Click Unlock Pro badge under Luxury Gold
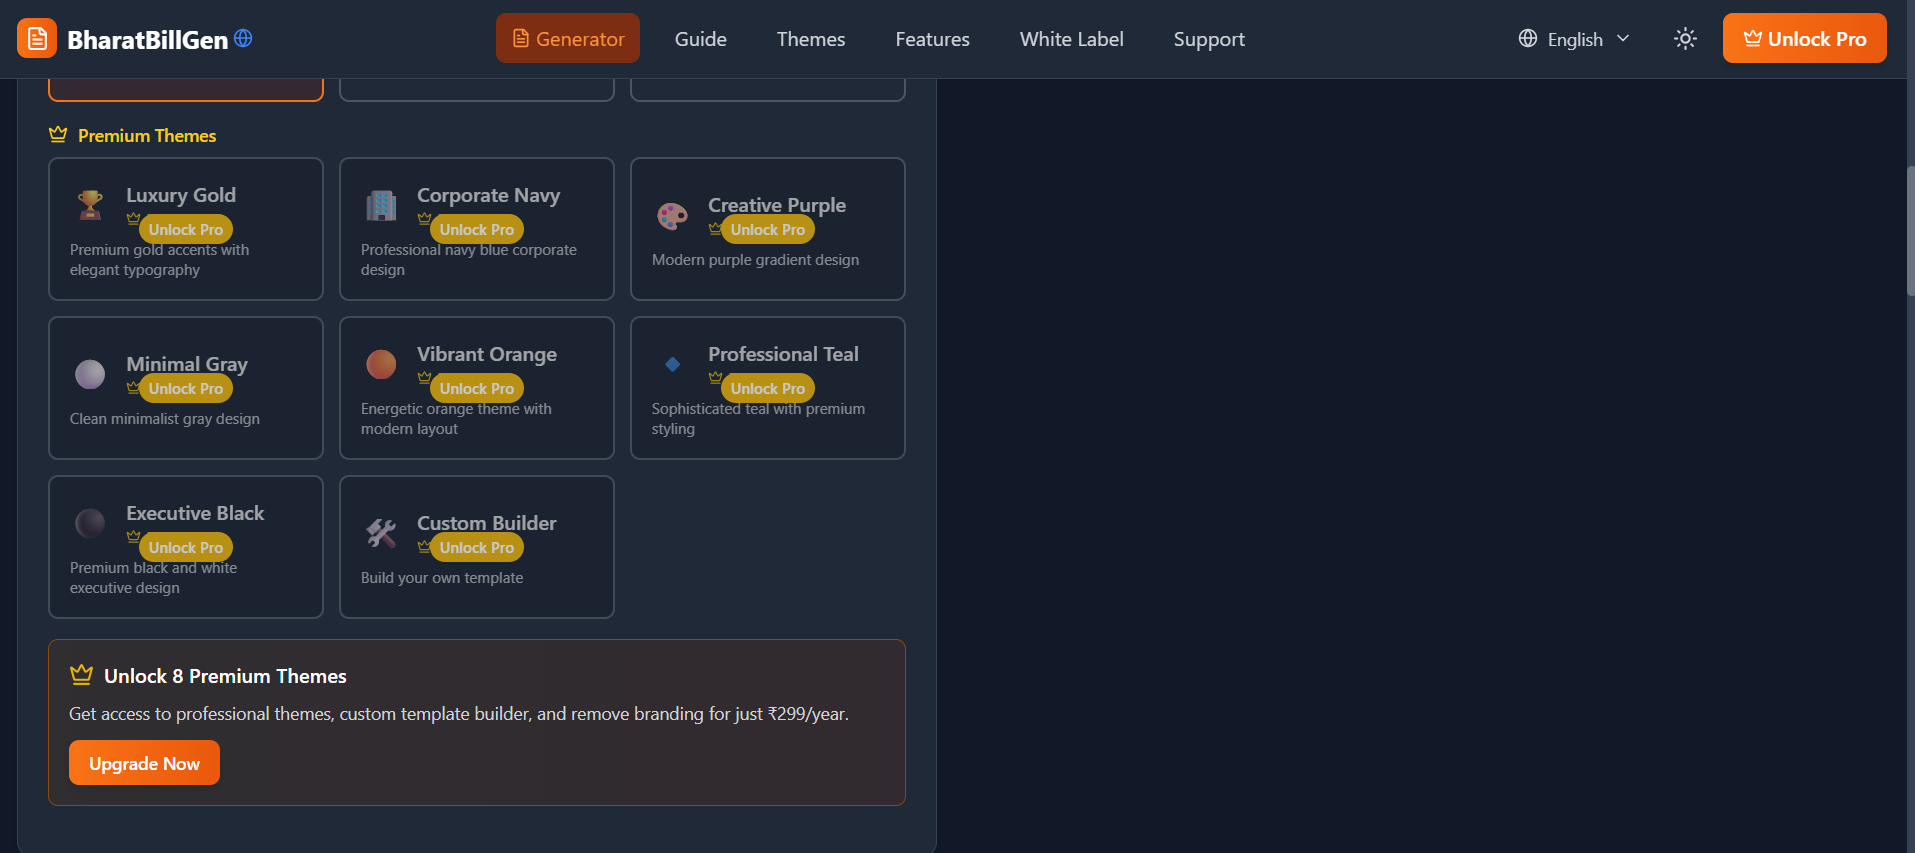 (x=186, y=229)
